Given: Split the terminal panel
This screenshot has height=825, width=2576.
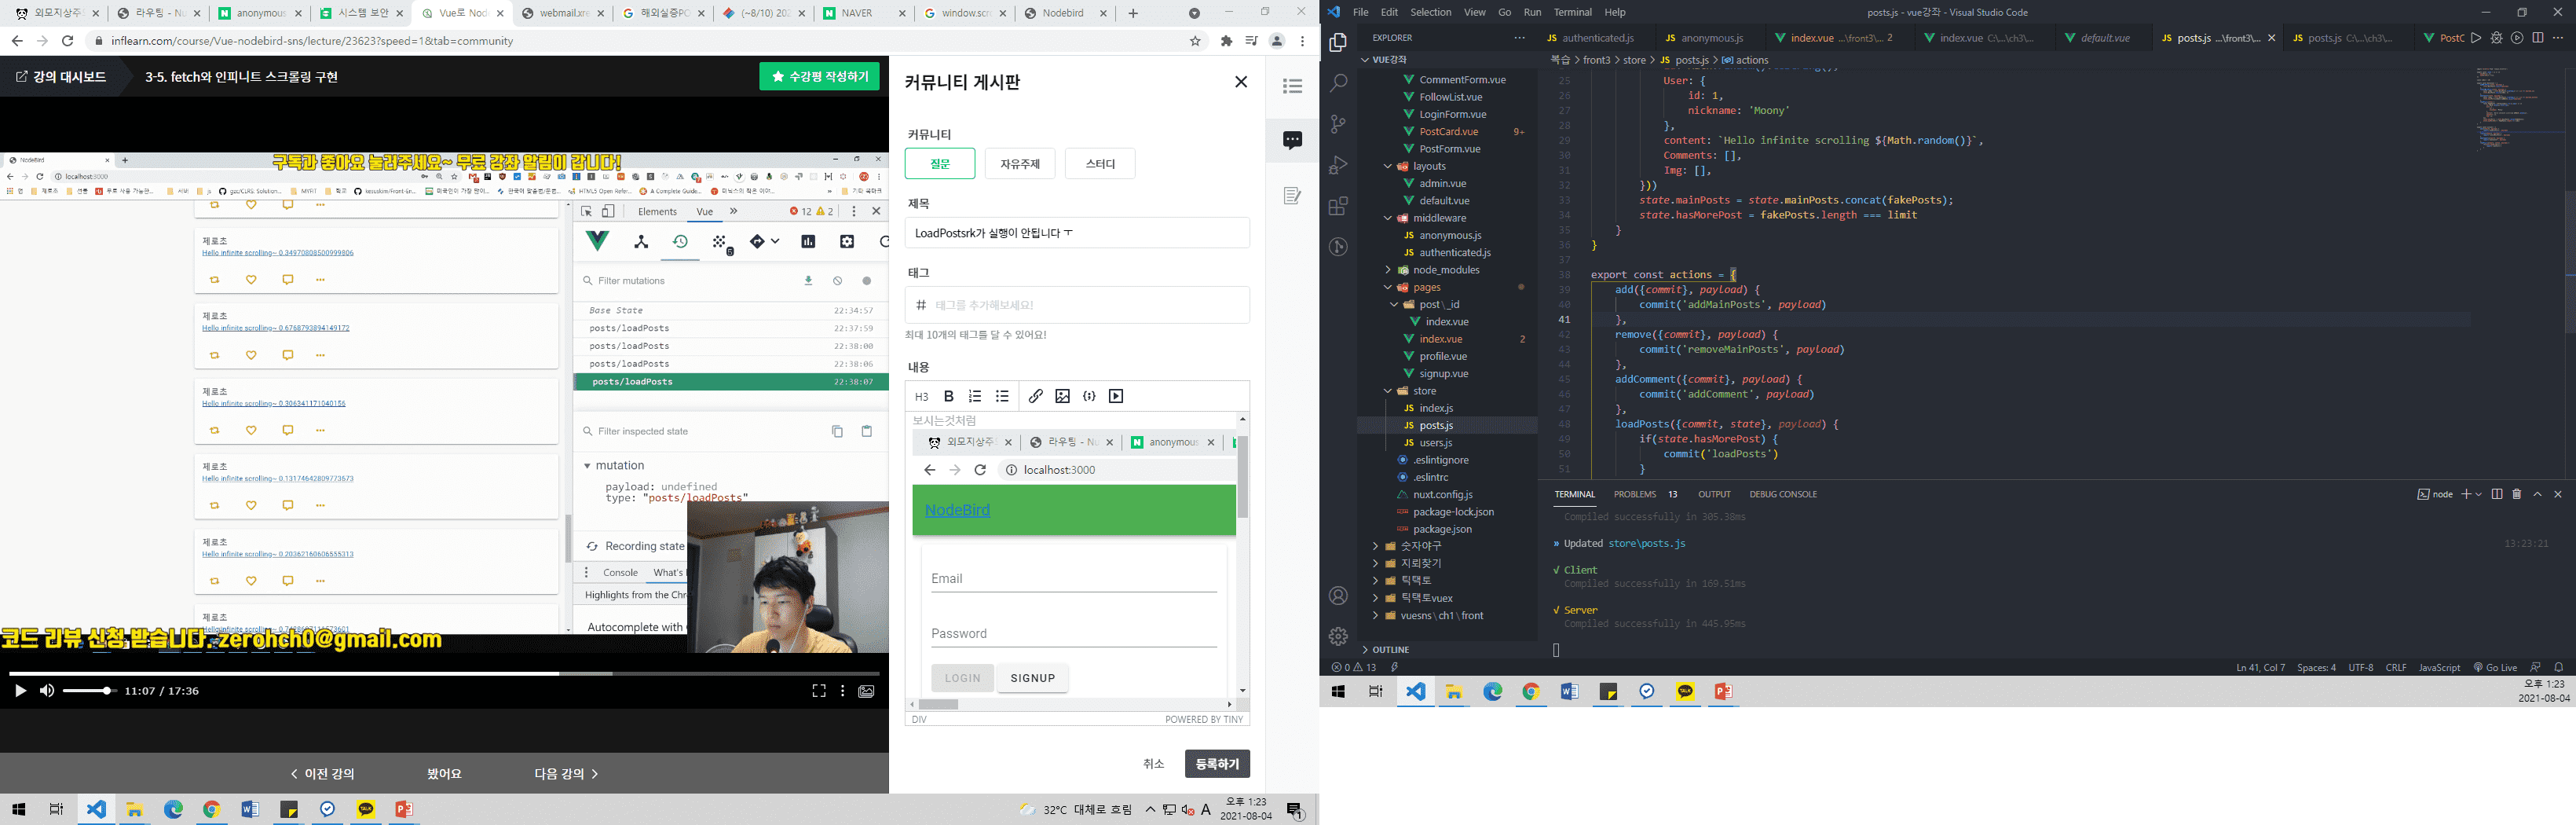Looking at the screenshot, I should pos(2497,494).
